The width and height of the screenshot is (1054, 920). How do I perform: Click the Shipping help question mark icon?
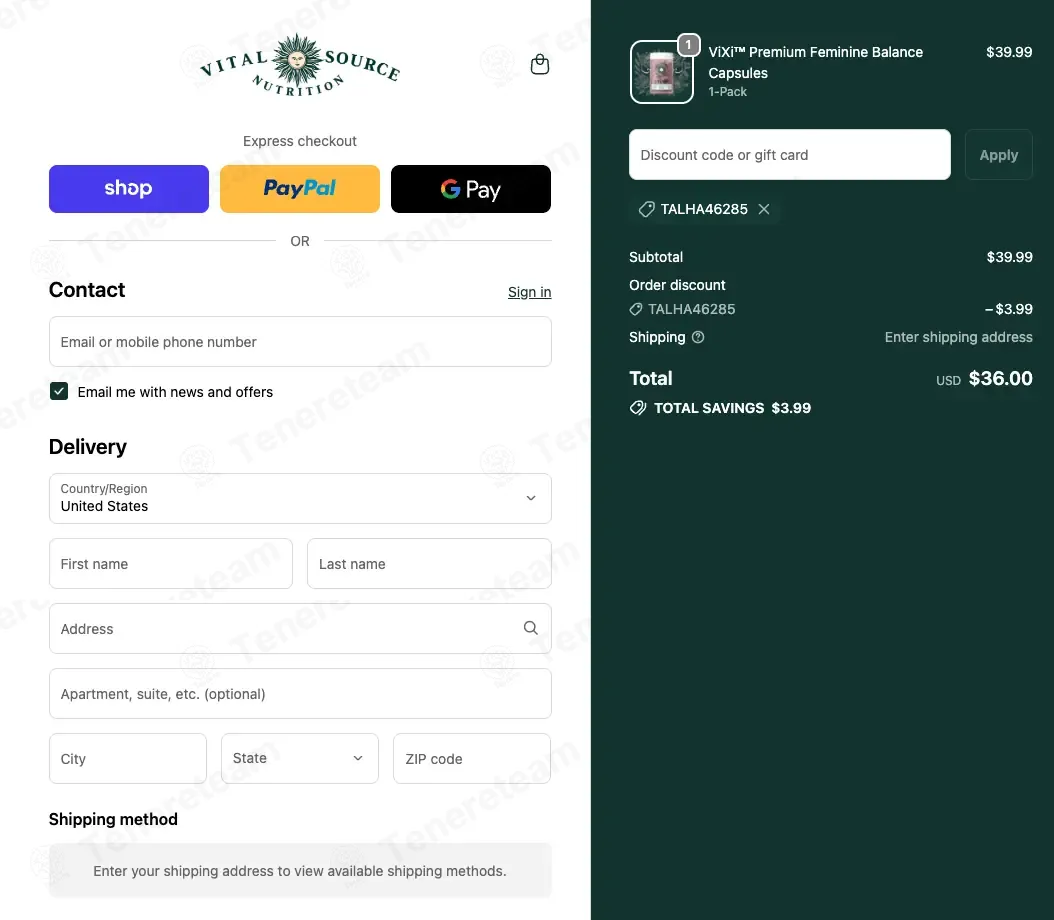tap(698, 337)
